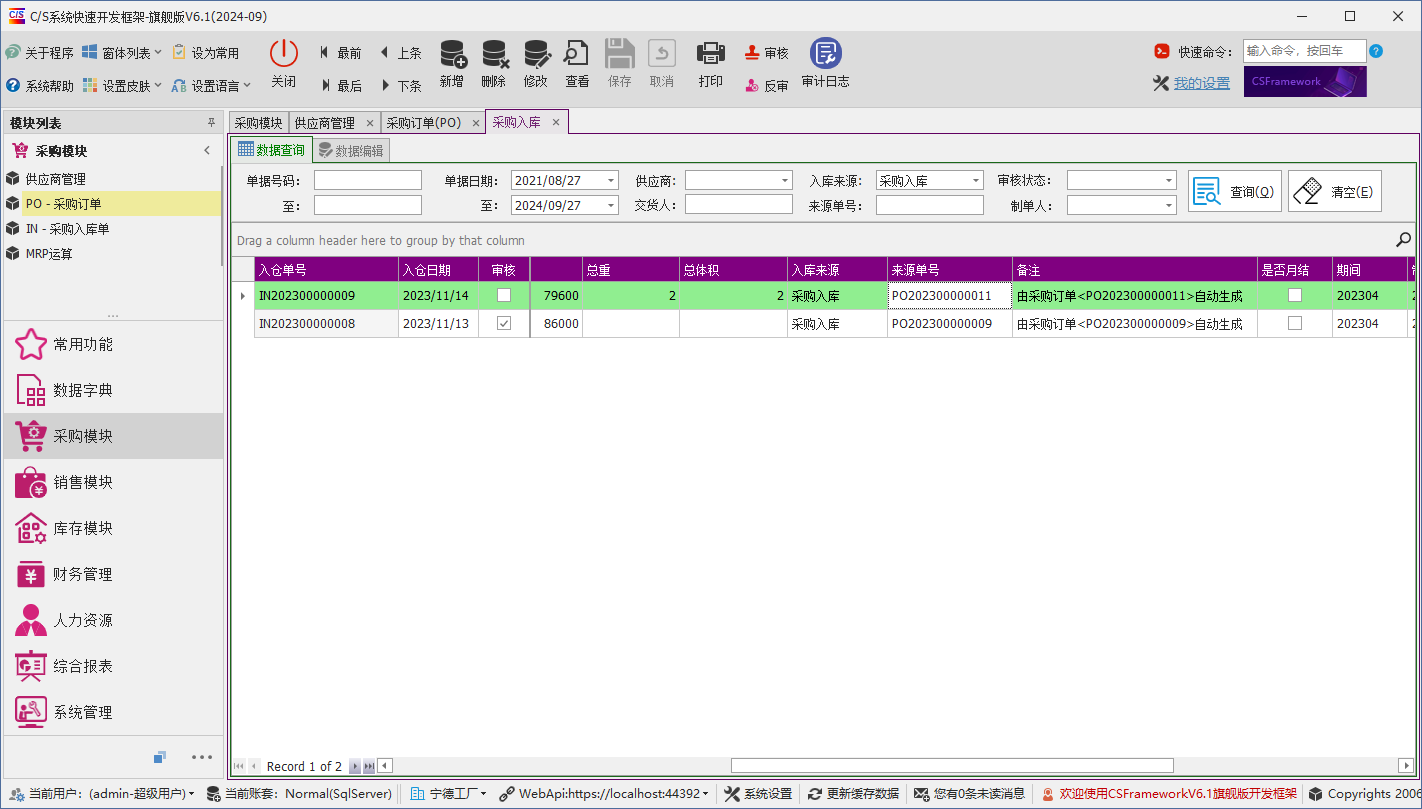Click 设为常用 set as favorite
The width and height of the screenshot is (1422, 809).
(206, 53)
